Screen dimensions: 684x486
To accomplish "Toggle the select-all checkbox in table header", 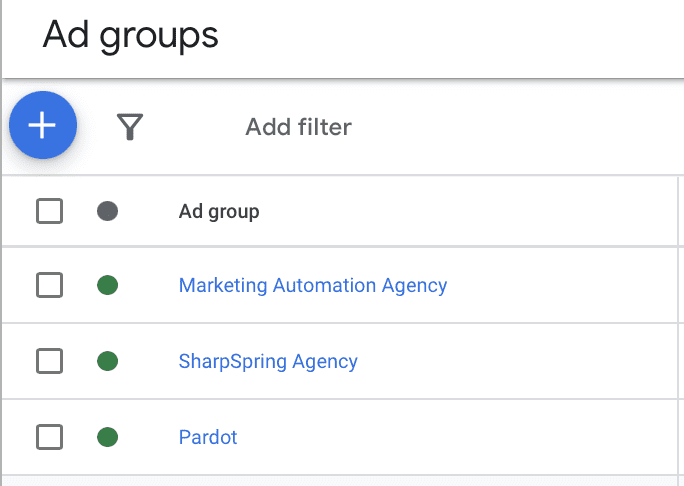I will tap(49, 211).
